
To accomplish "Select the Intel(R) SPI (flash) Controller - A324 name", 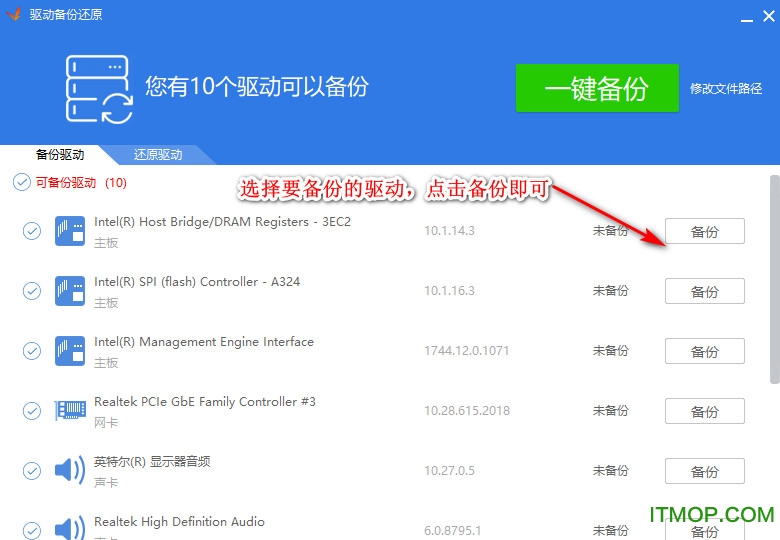I will pos(197,282).
